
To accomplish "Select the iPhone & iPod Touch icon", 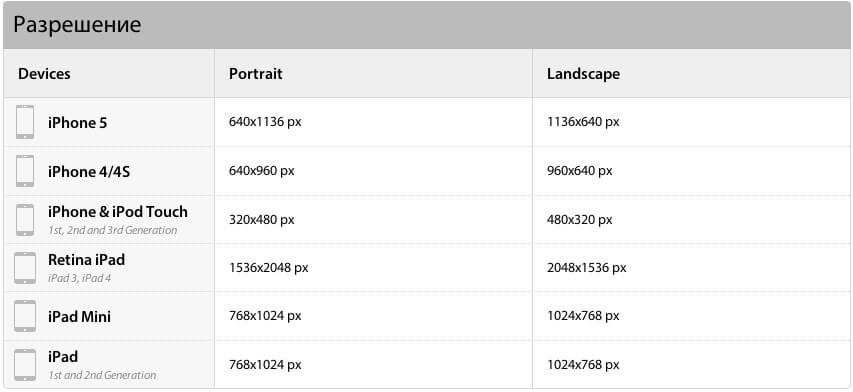I will point(25,220).
